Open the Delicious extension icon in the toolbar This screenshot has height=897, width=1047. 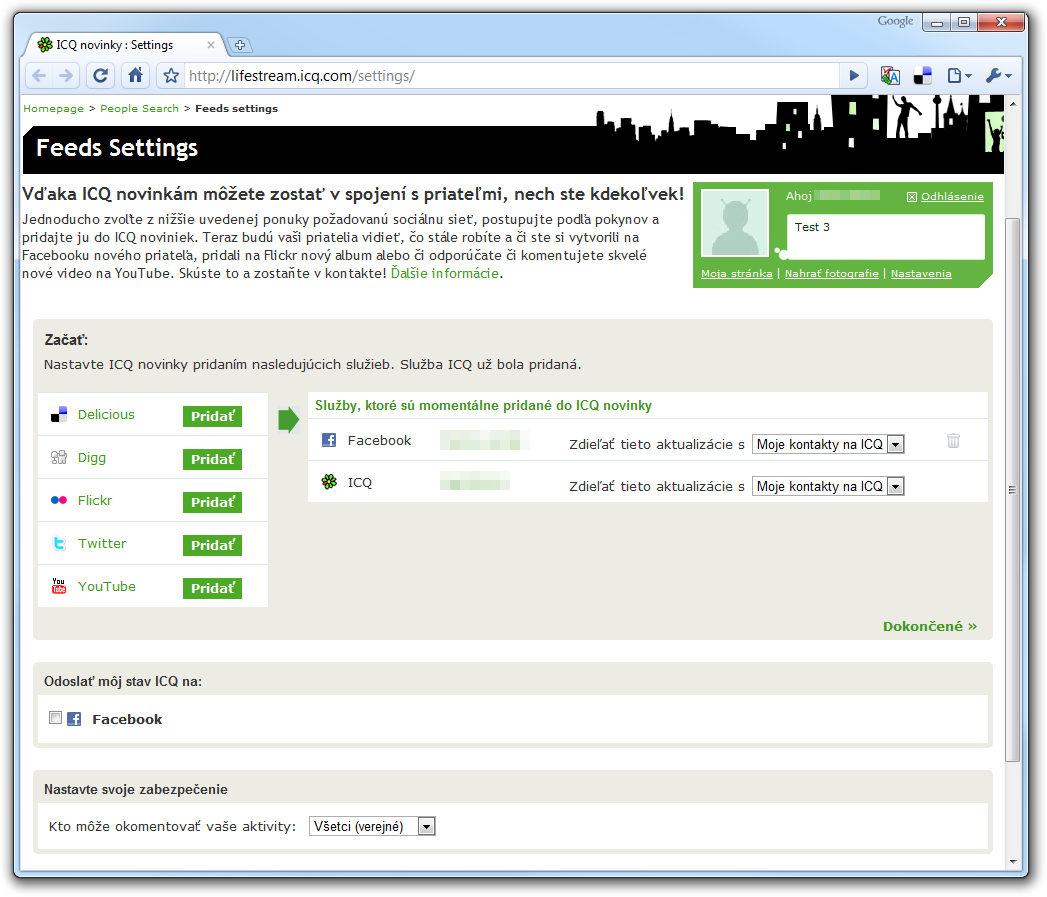(923, 75)
